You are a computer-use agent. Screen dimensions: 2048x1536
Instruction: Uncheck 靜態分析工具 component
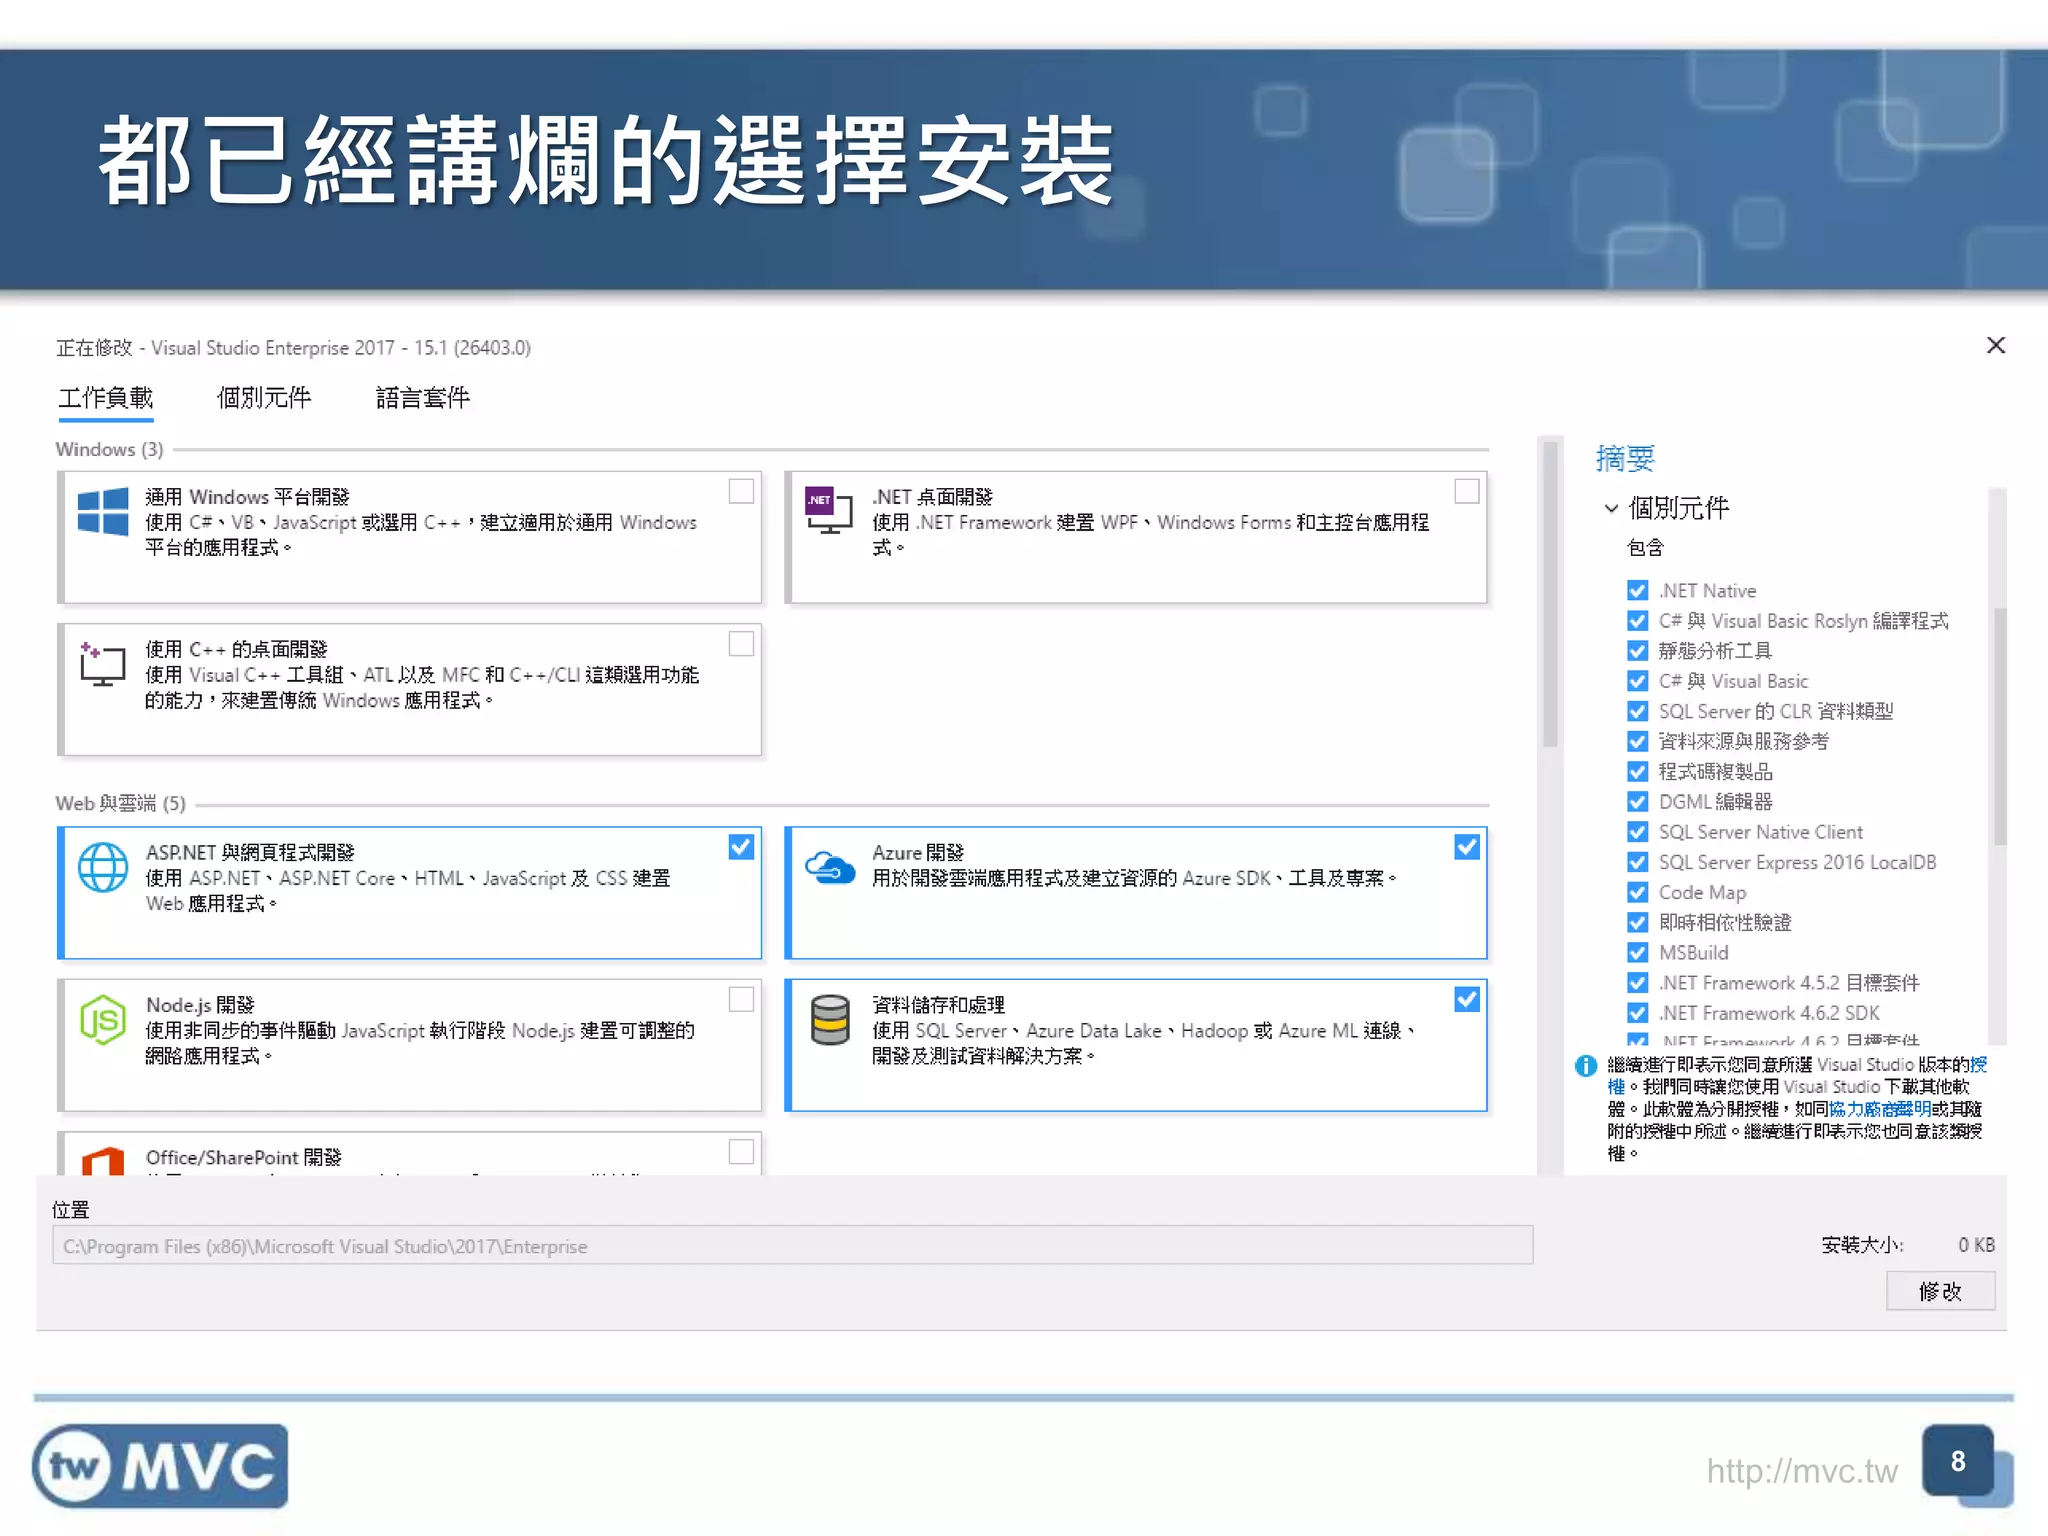[x=1637, y=651]
